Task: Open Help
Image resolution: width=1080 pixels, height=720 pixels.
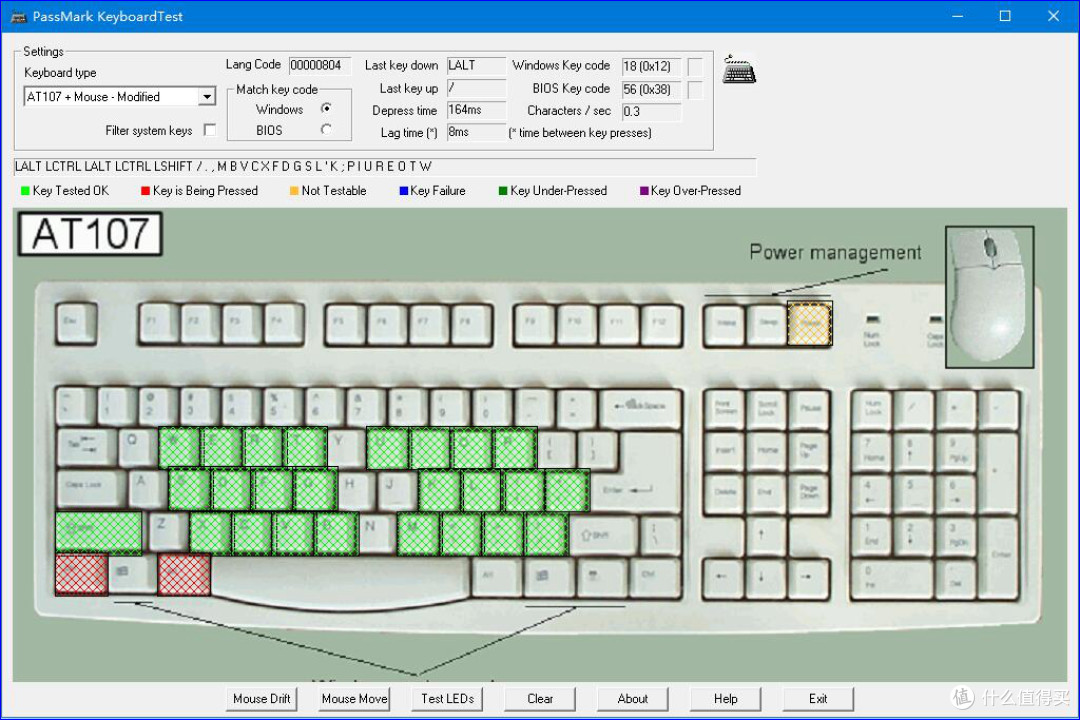Action: click(x=725, y=699)
